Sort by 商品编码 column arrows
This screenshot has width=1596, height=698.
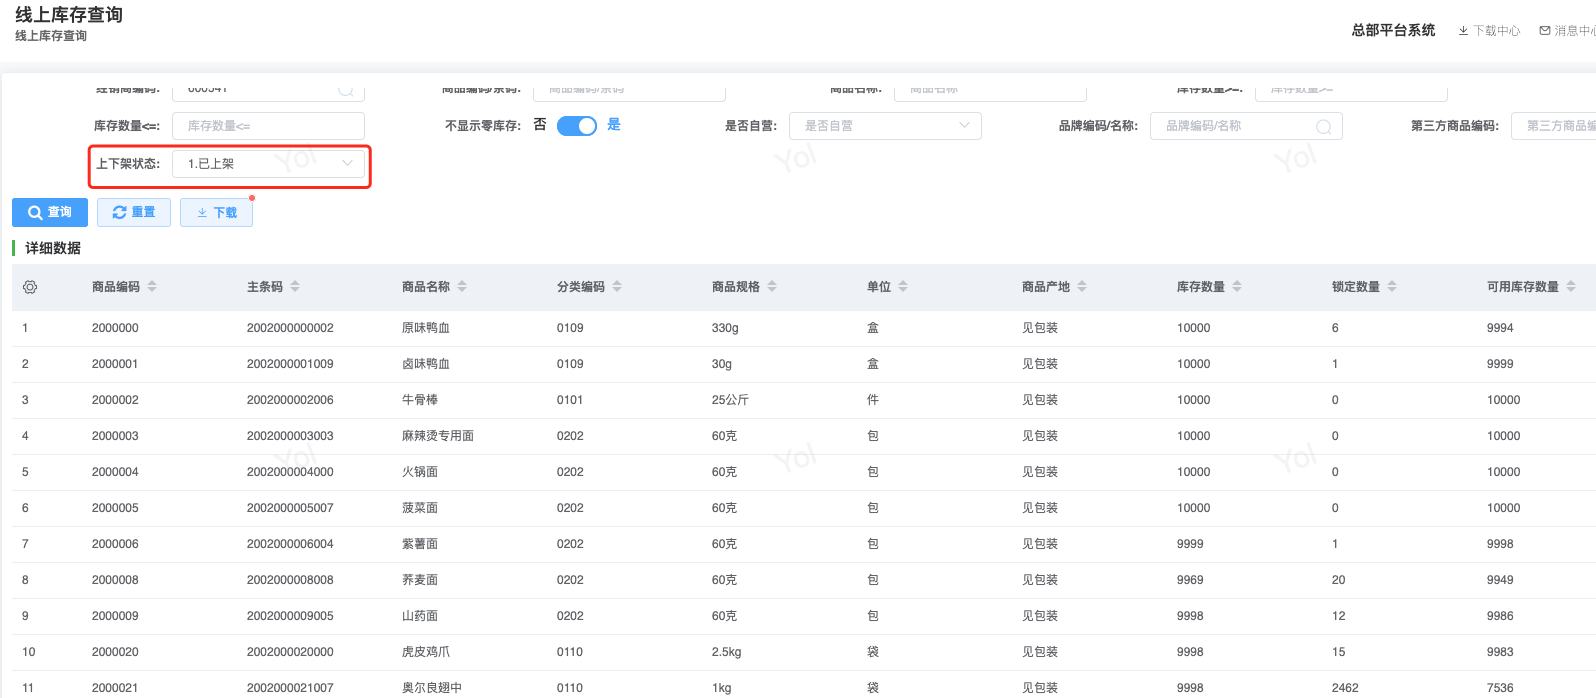[x=152, y=287]
